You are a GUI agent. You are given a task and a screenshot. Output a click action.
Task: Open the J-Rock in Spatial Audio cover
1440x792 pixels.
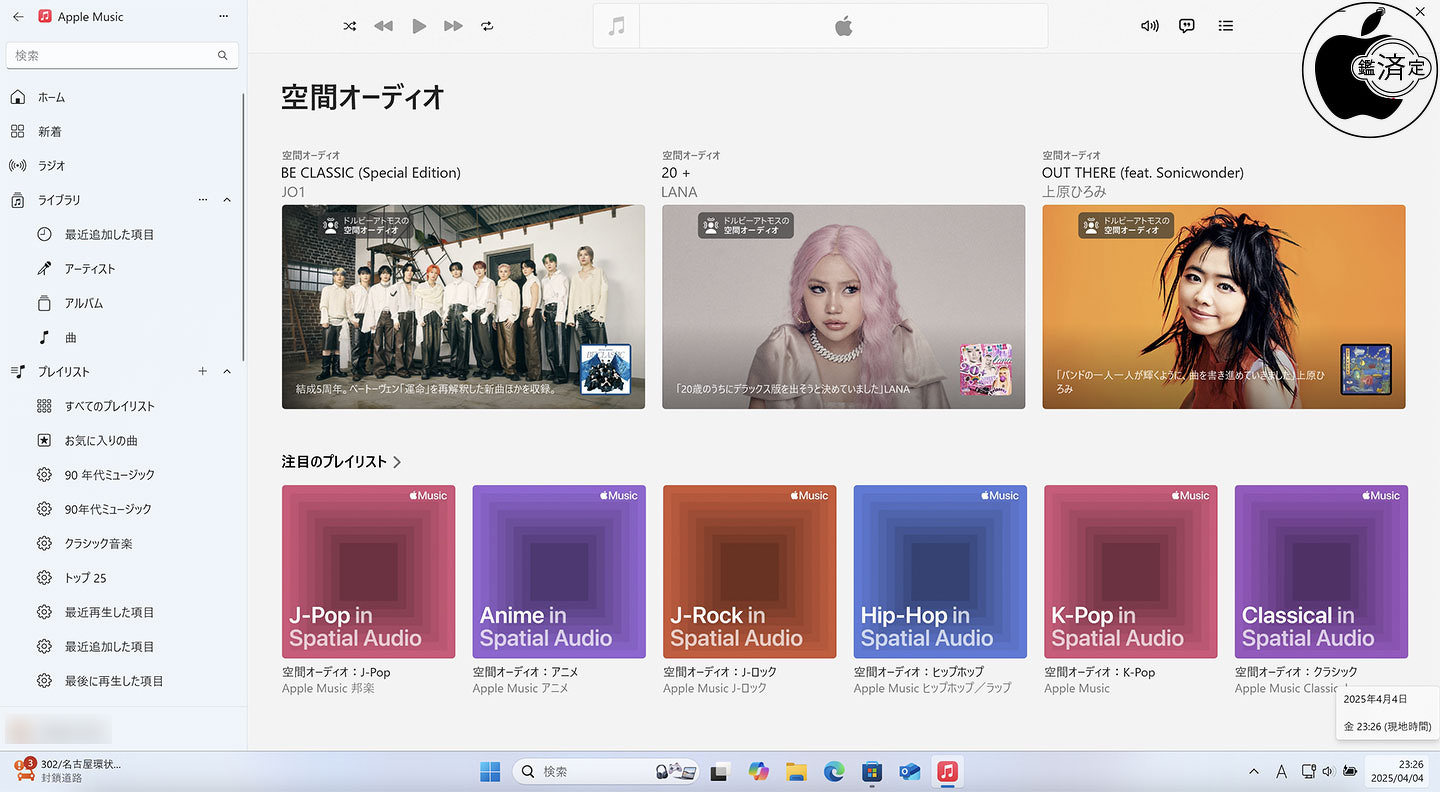tap(750, 572)
